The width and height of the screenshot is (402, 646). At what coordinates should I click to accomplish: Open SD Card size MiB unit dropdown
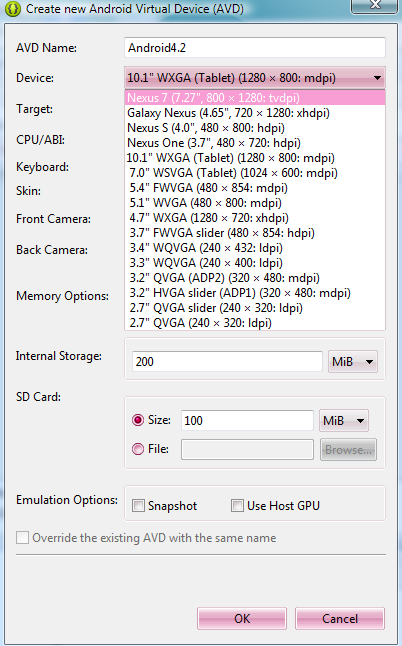(344, 421)
